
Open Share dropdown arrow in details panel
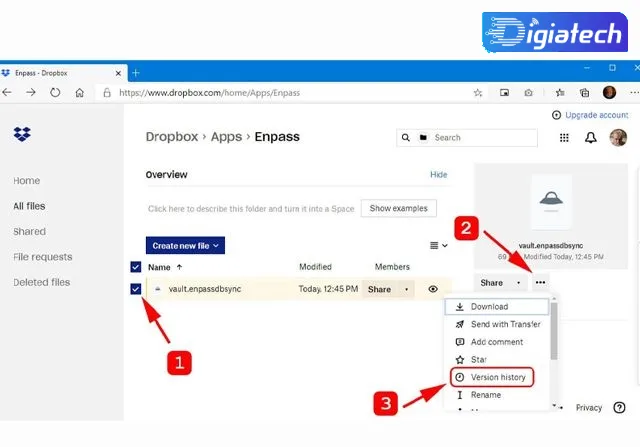(519, 283)
